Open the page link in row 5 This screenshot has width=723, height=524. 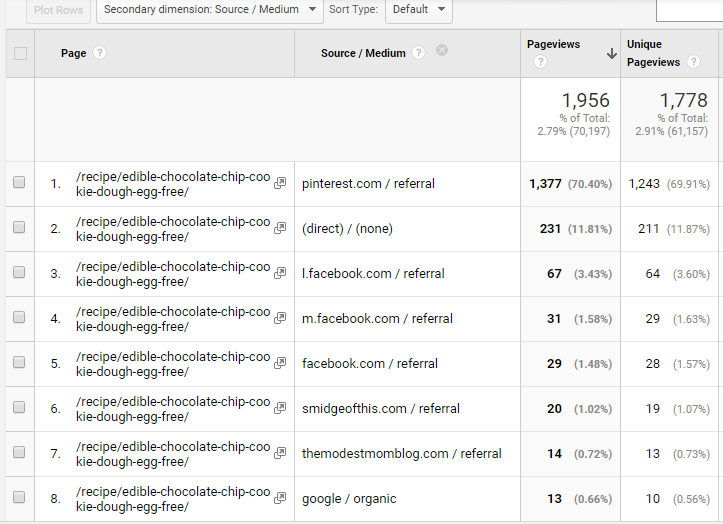[172, 364]
